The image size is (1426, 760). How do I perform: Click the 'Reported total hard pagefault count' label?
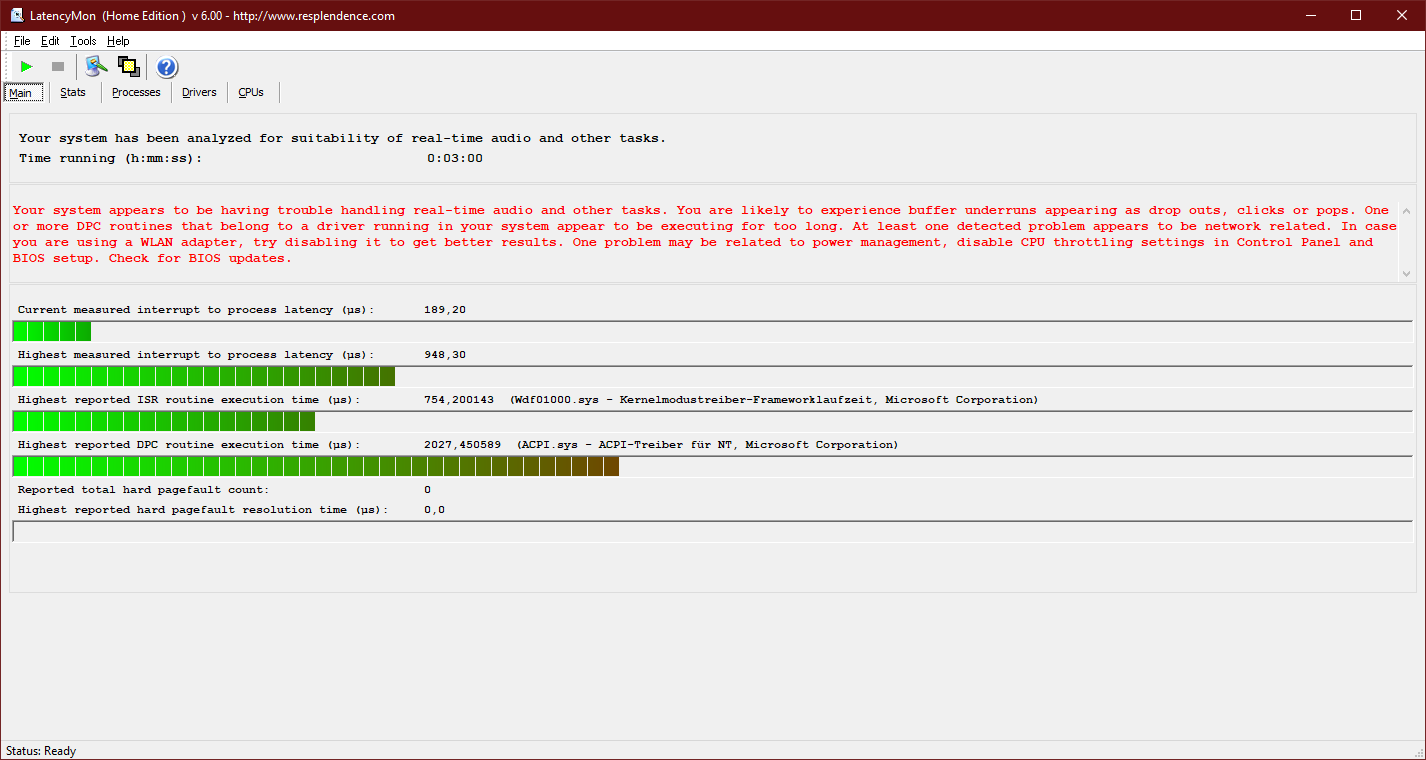tap(143, 490)
